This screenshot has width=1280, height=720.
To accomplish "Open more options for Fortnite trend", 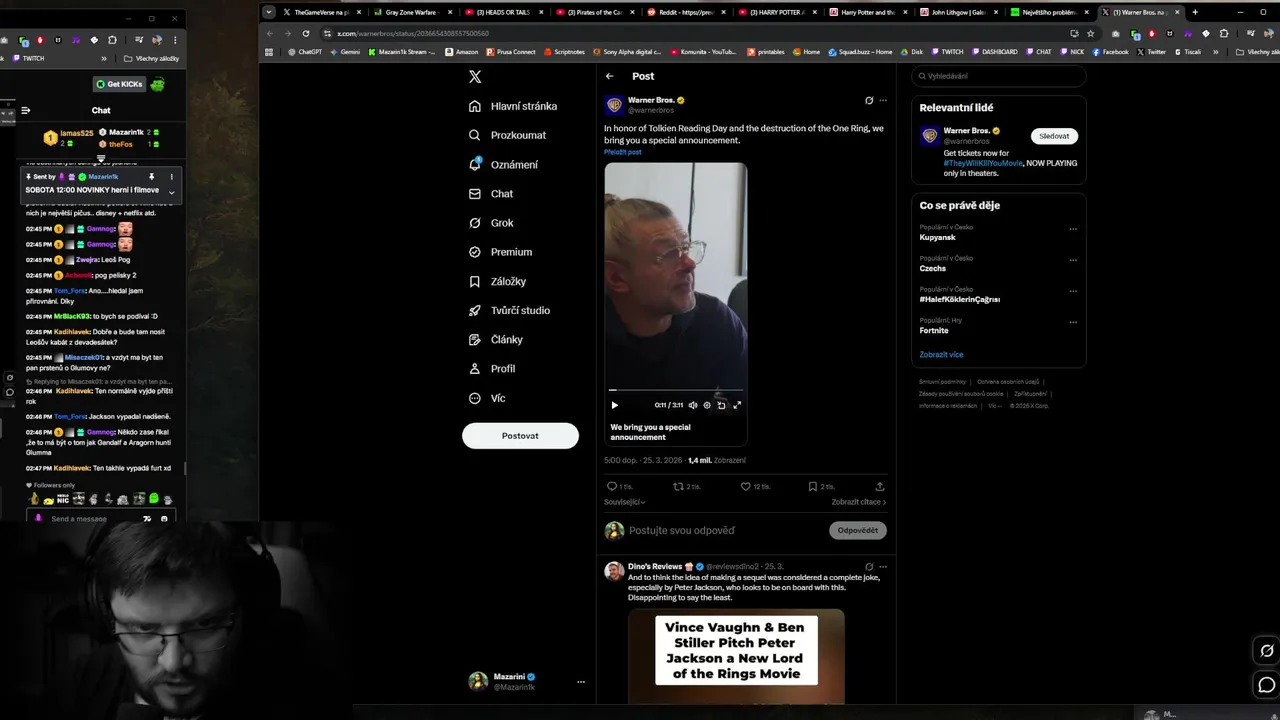I will pos(1073,321).
